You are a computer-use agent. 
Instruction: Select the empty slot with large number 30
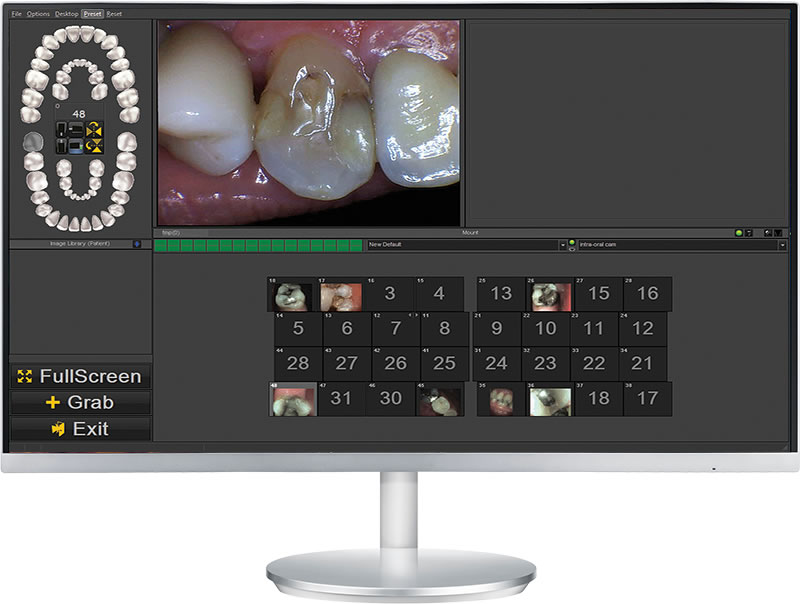coord(390,399)
